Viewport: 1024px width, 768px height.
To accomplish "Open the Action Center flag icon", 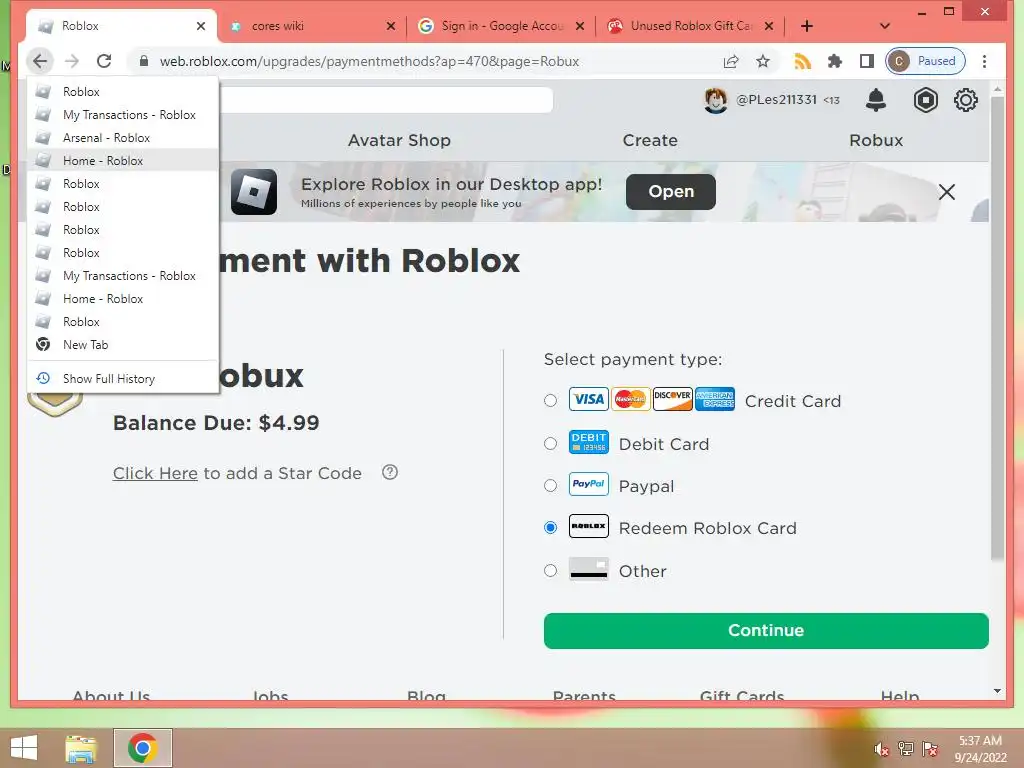I will coord(930,749).
